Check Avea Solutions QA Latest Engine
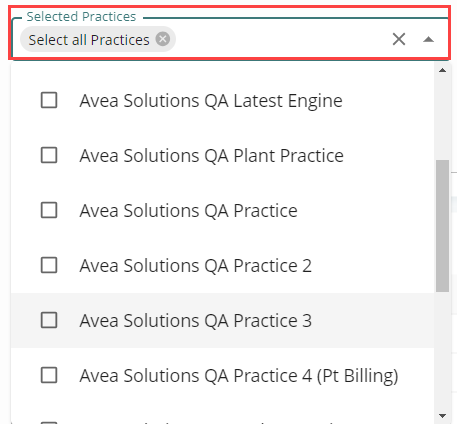 click(x=49, y=100)
